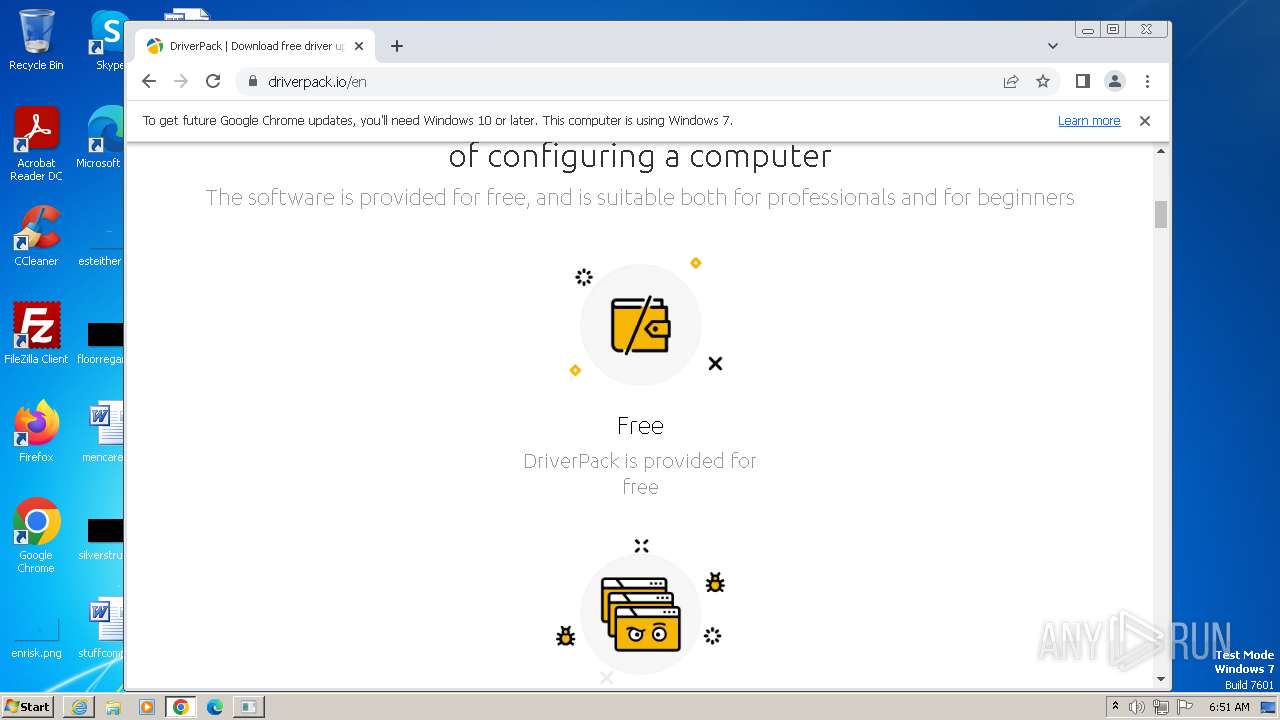Click the 6:51 AM system clock
Screen dimensions: 1280x720
tap(1230, 707)
